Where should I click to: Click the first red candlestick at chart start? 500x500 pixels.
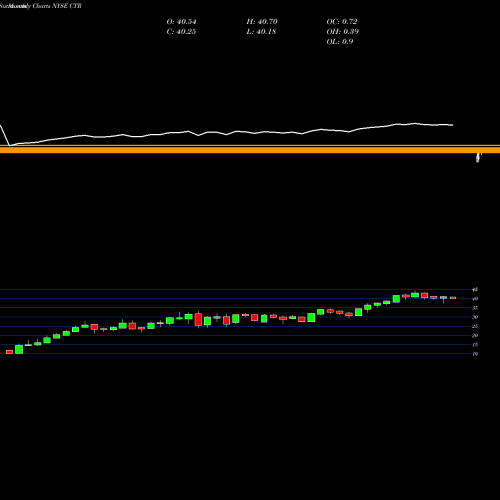[9, 352]
